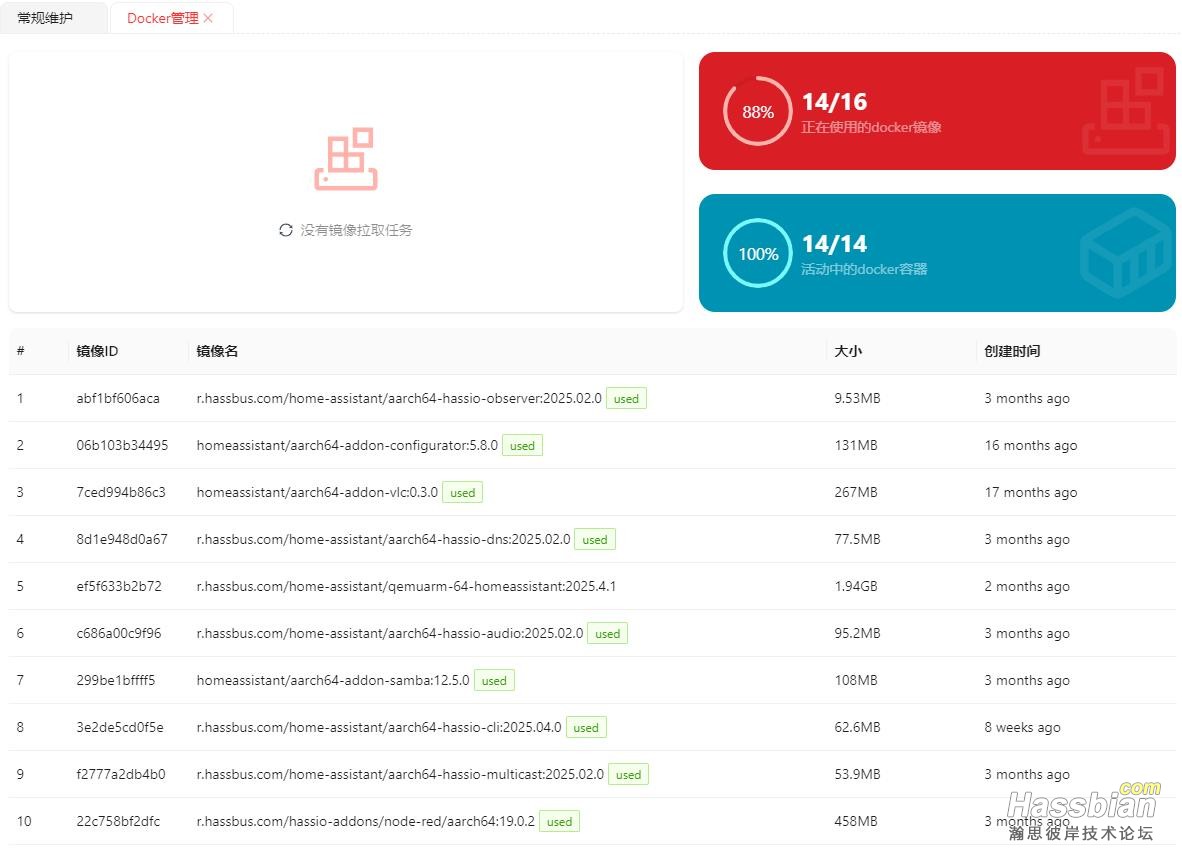The height and width of the screenshot is (851, 1182).
Task: Click the used tag on node-red row
Action: coord(559,822)
